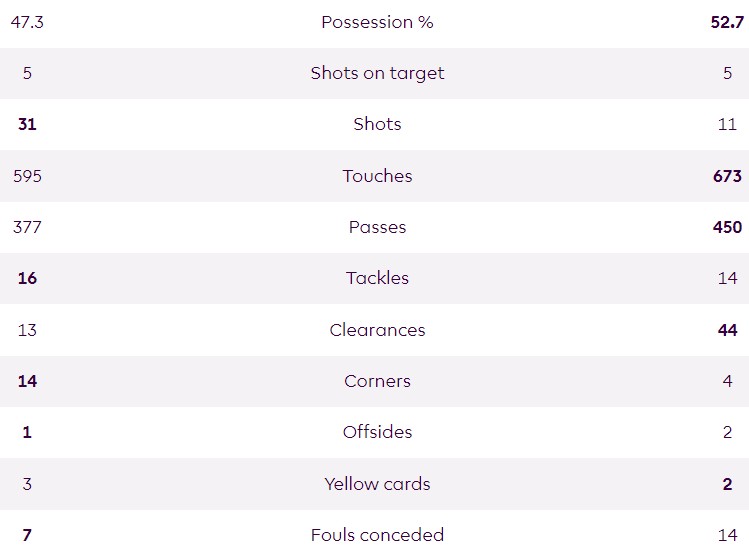Click the bold 450 passes value

(727, 227)
